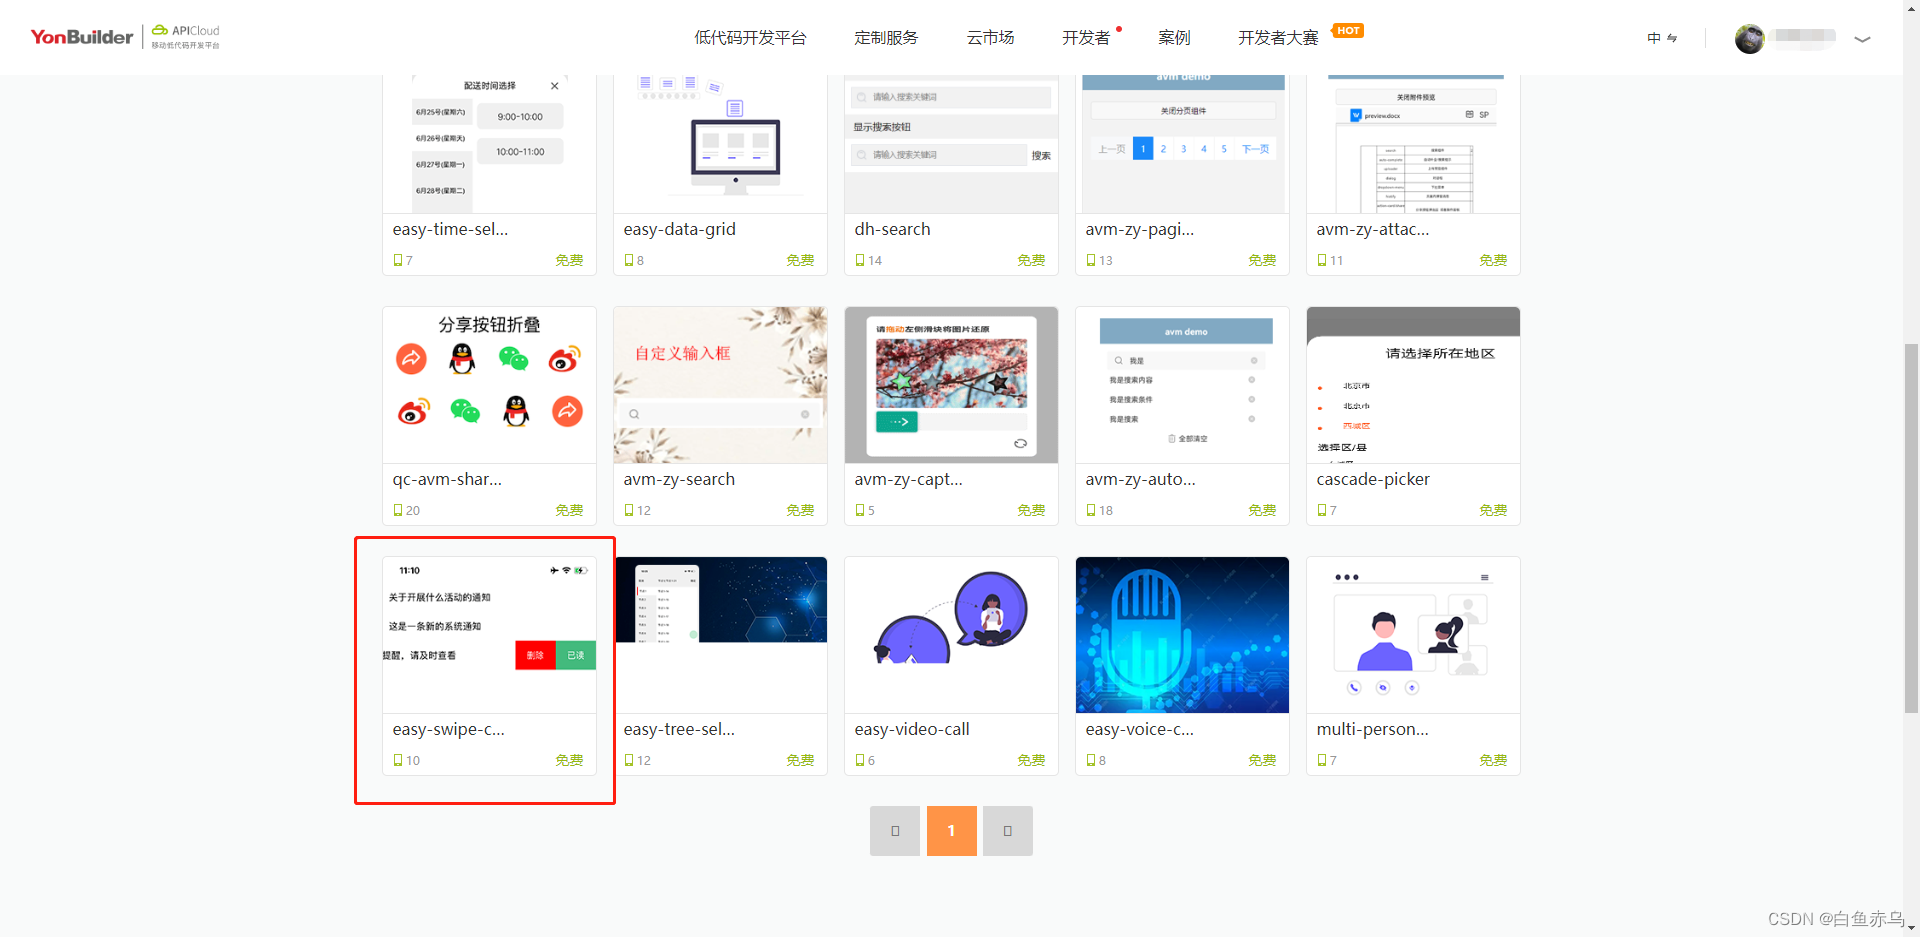Open easy-video-call module thumbnail

coord(951,635)
